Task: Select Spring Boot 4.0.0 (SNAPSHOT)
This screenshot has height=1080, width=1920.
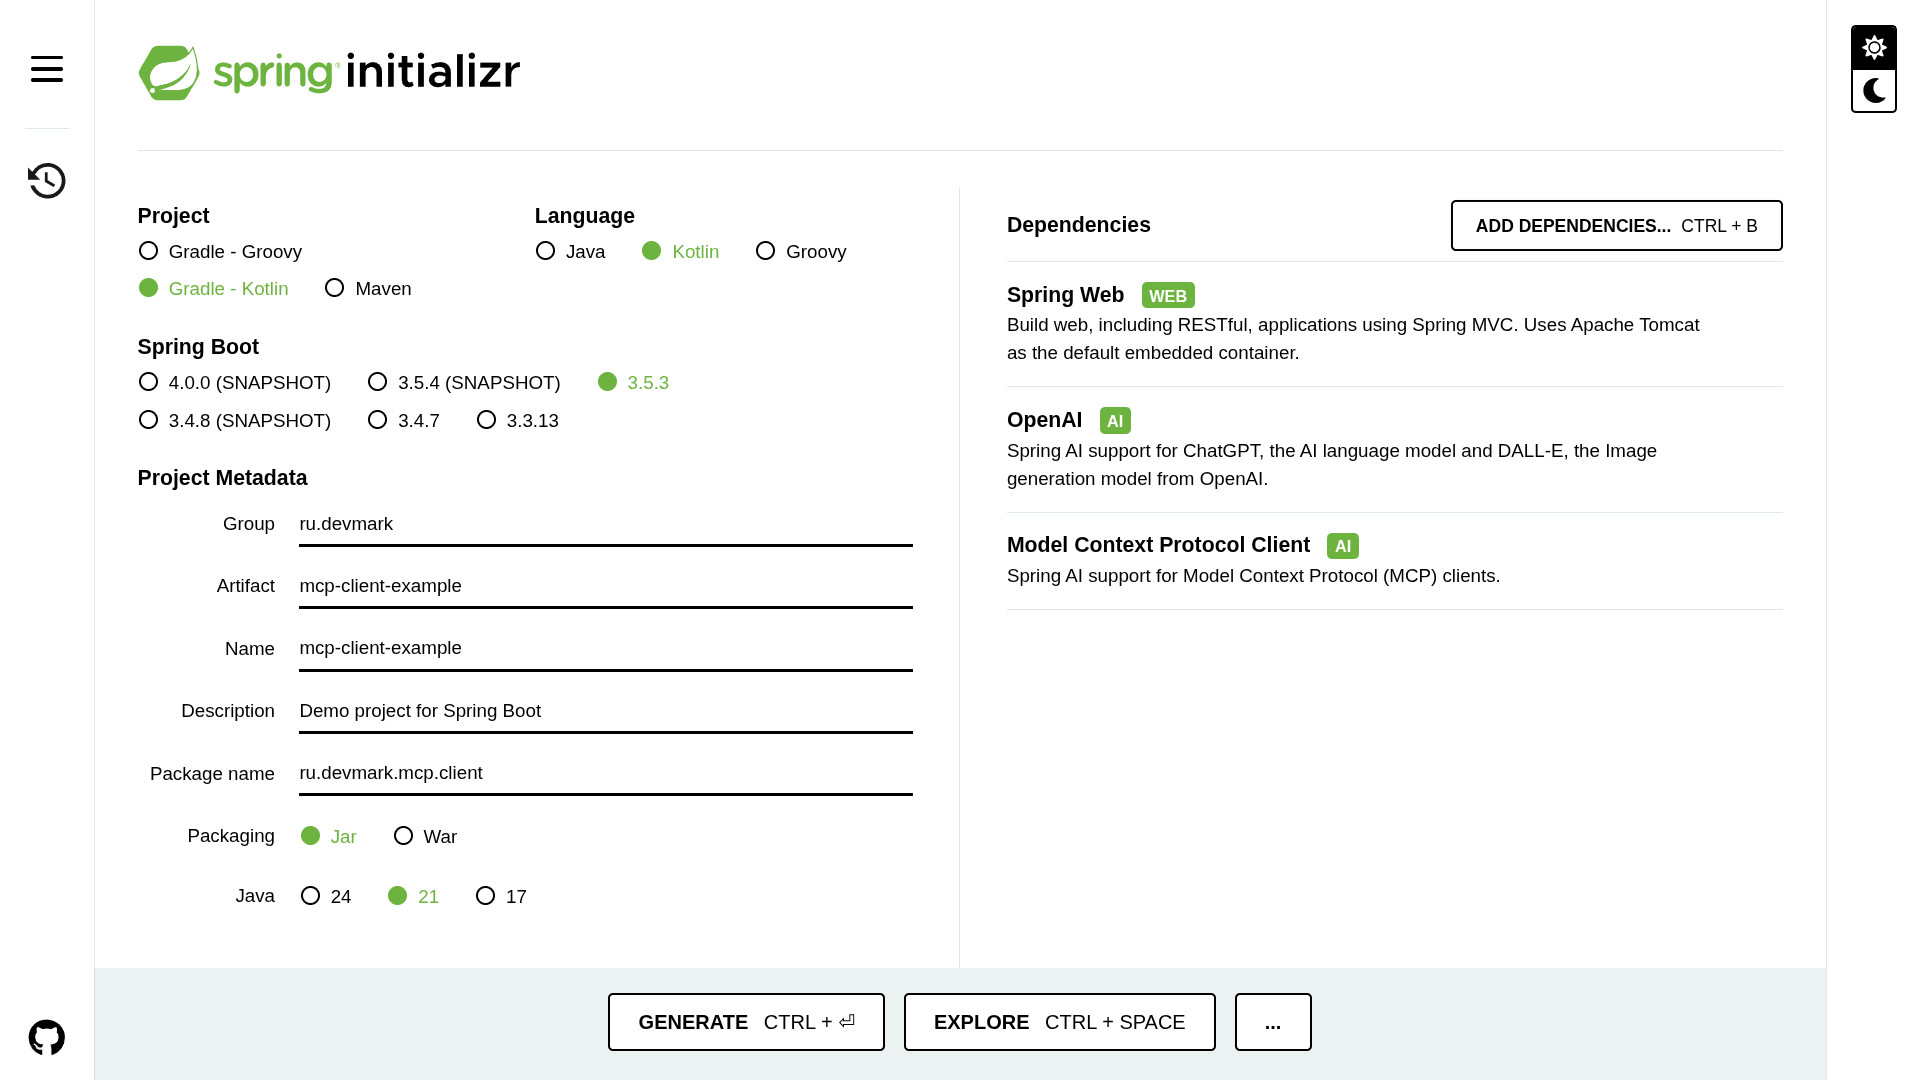Action: click(234, 383)
